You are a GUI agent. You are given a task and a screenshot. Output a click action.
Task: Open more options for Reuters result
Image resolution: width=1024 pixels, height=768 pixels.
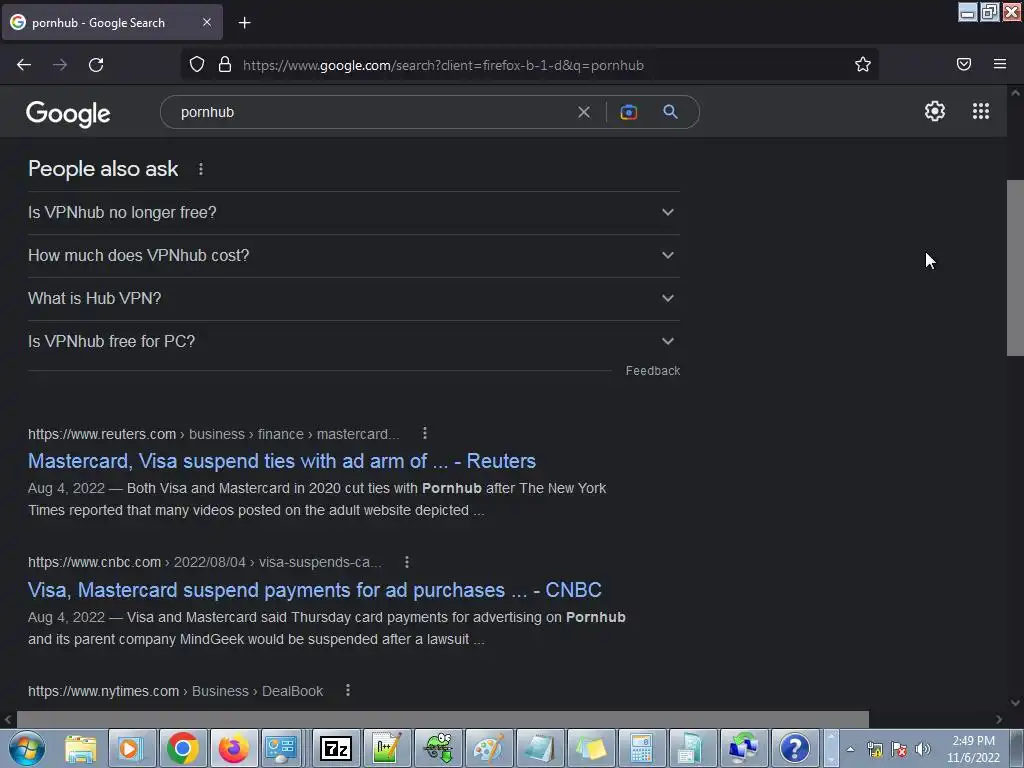(424, 433)
